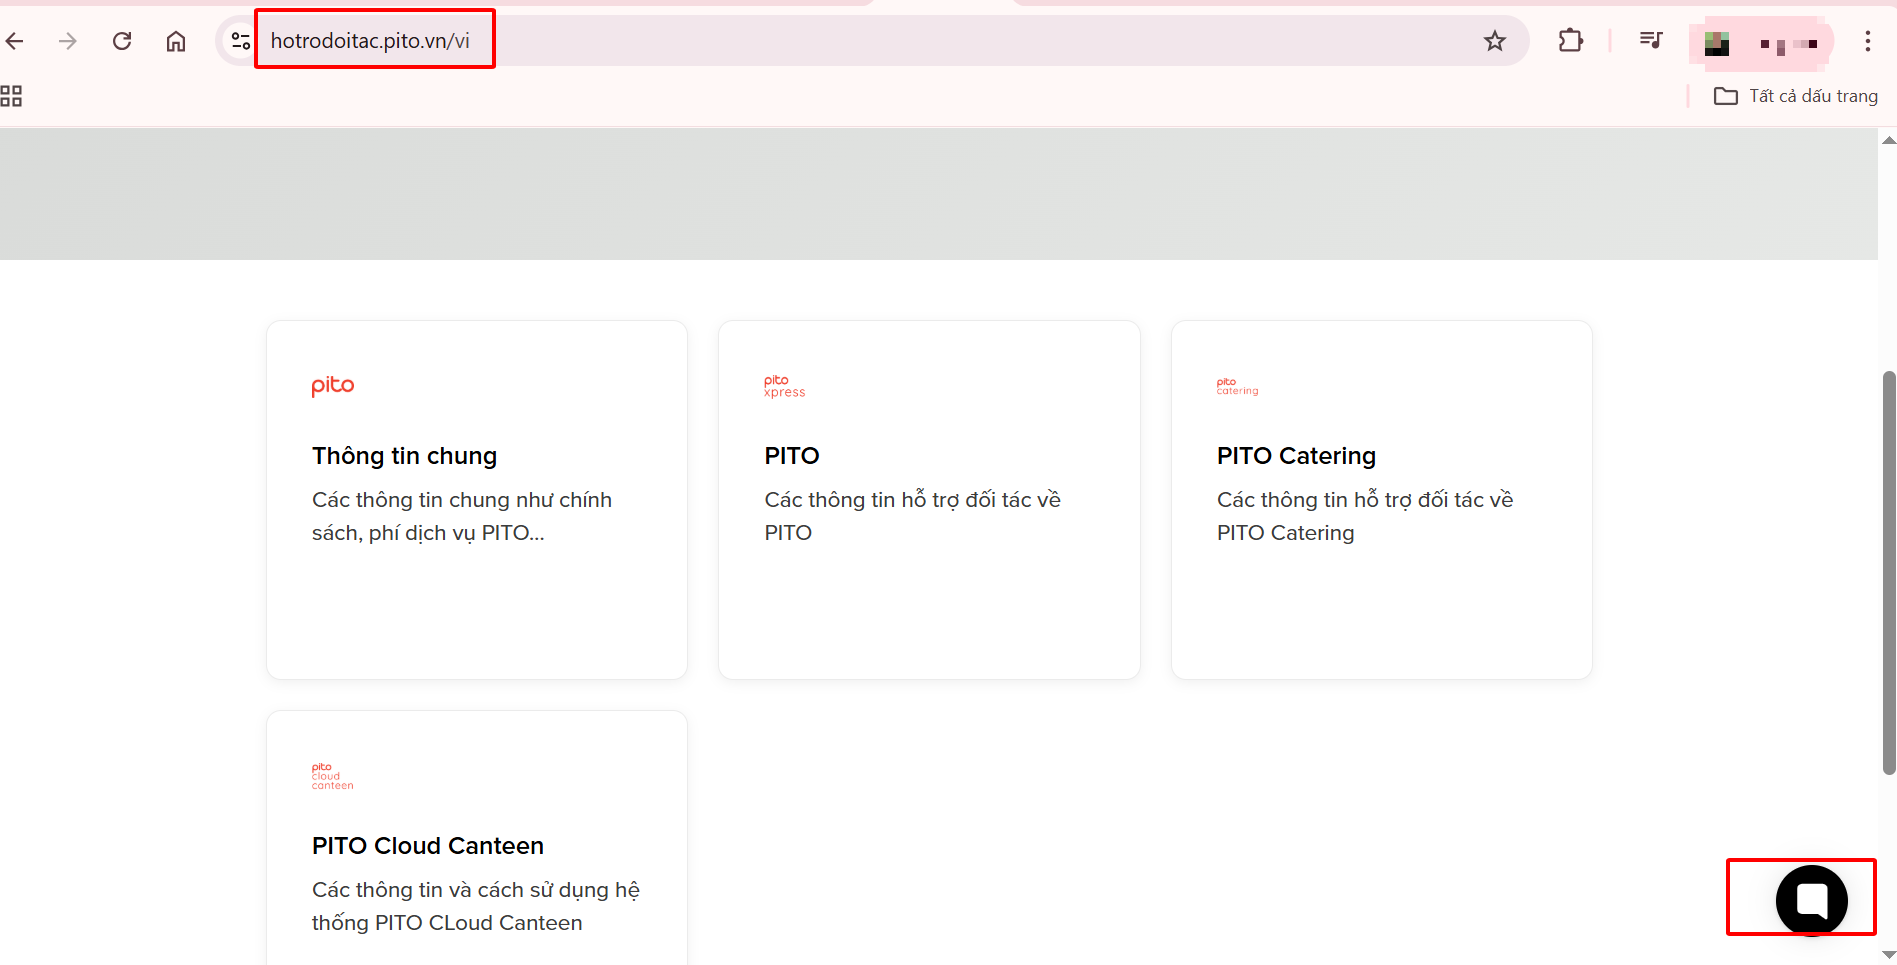Click text 'Các thông tin và cách sử dụng hệ thống'
Viewport: 1897px width, 965px height.
[476, 906]
